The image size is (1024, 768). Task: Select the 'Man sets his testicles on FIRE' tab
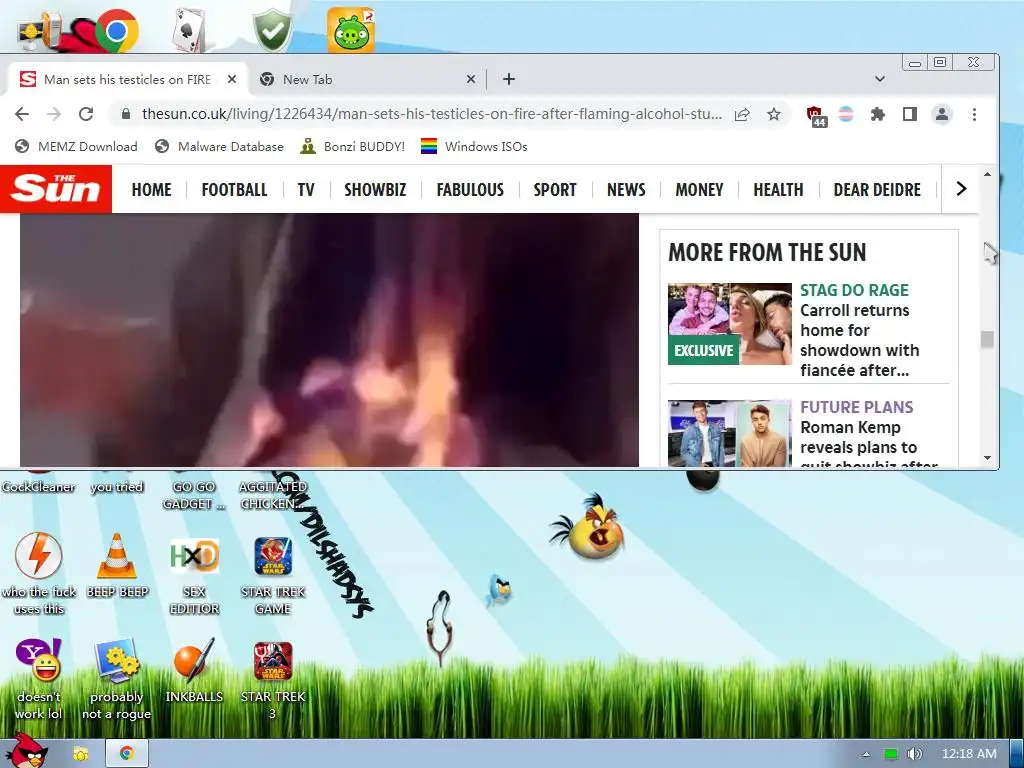pos(127,79)
